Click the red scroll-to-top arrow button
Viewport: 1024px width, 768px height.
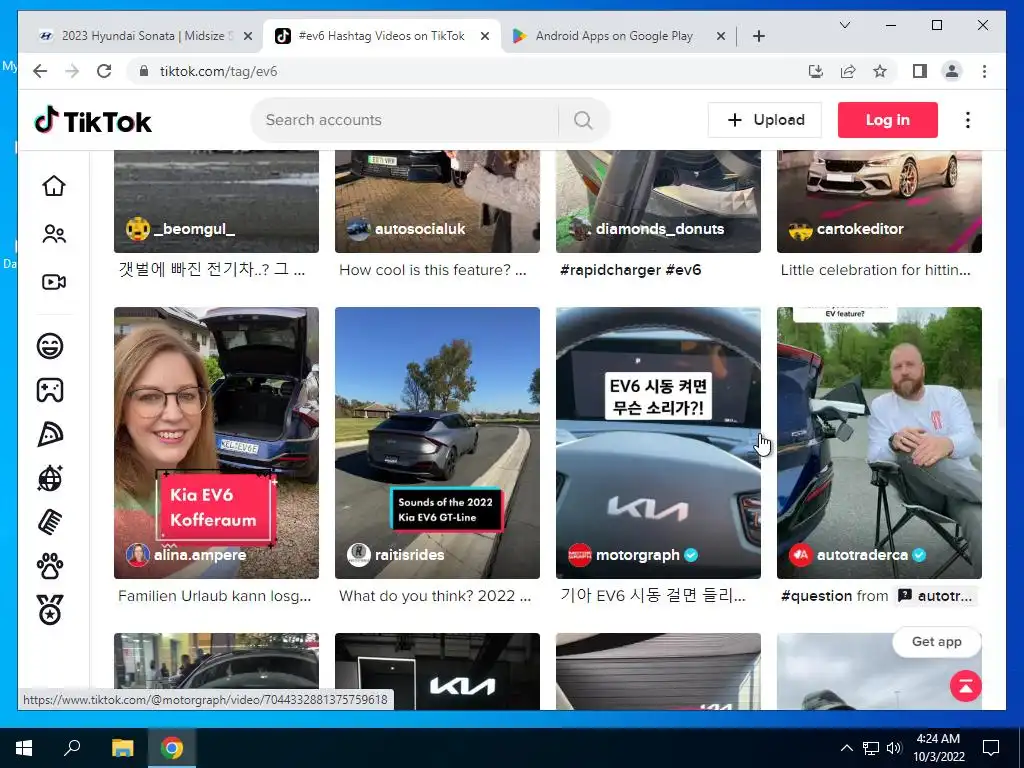pyautogui.click(x=966, y=686)
